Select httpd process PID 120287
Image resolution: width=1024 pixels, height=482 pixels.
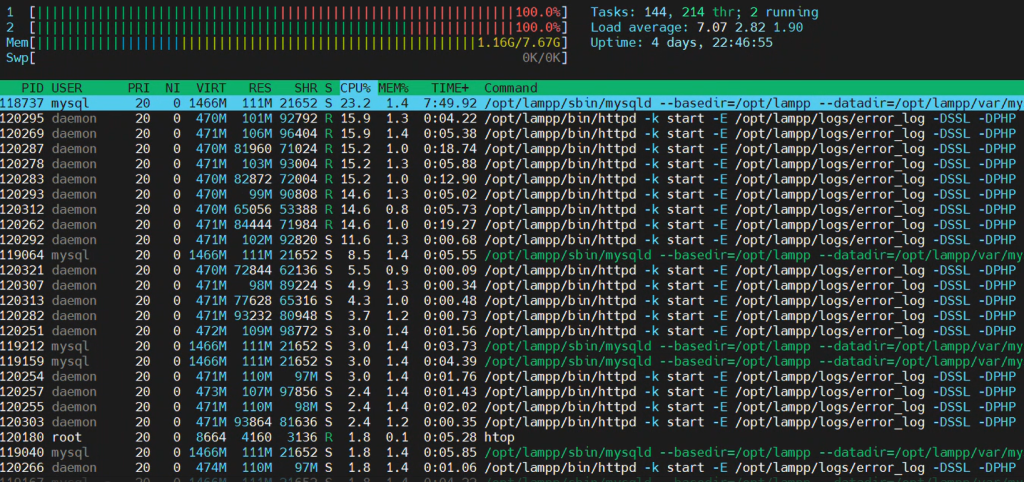512,148
